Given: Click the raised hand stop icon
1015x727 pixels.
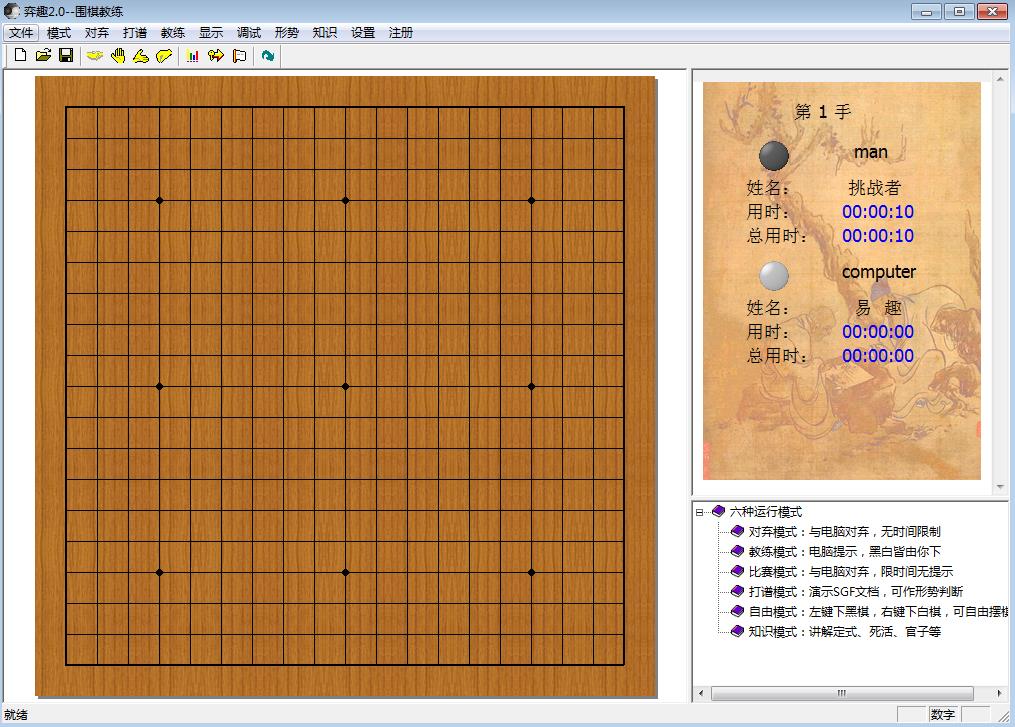Looking at the screenshot, I should coord(118,55).
